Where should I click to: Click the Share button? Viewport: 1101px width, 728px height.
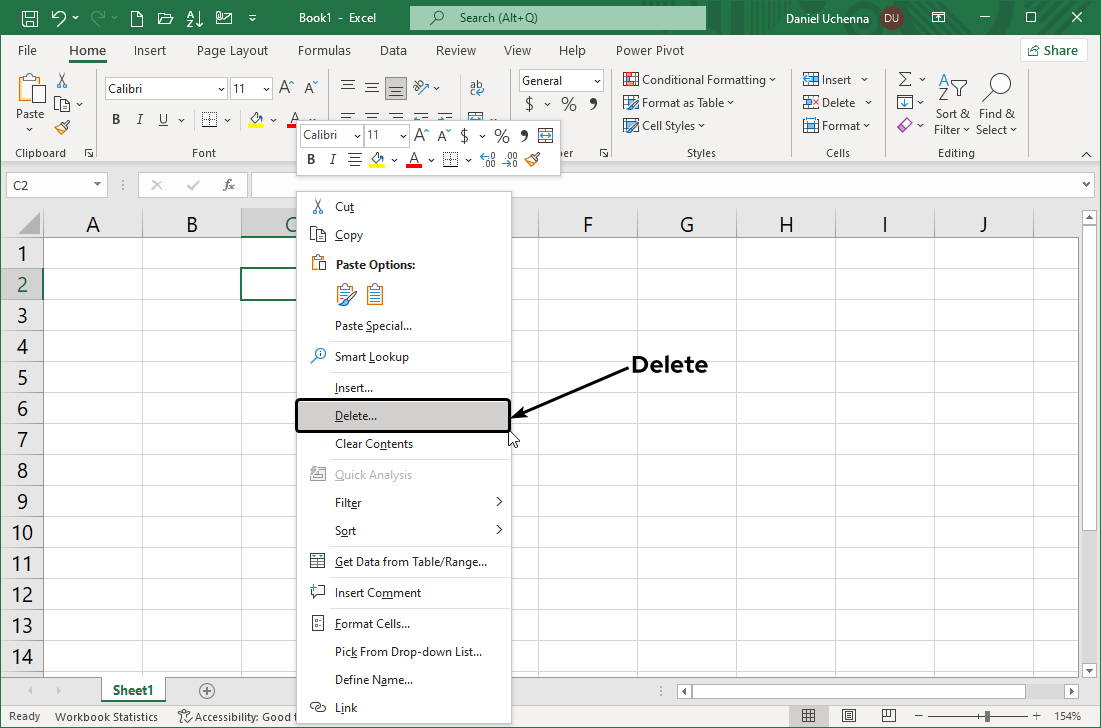(1053, 50)
